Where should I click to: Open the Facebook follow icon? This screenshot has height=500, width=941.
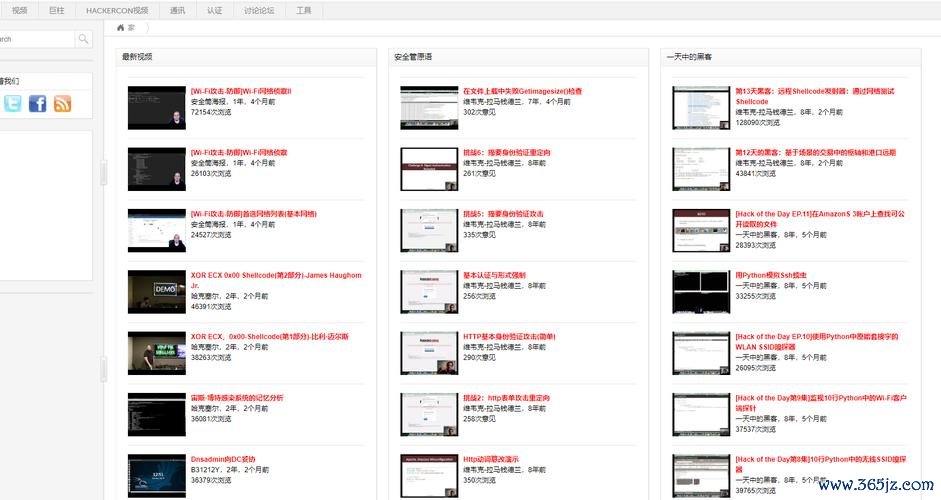[37, 103]
